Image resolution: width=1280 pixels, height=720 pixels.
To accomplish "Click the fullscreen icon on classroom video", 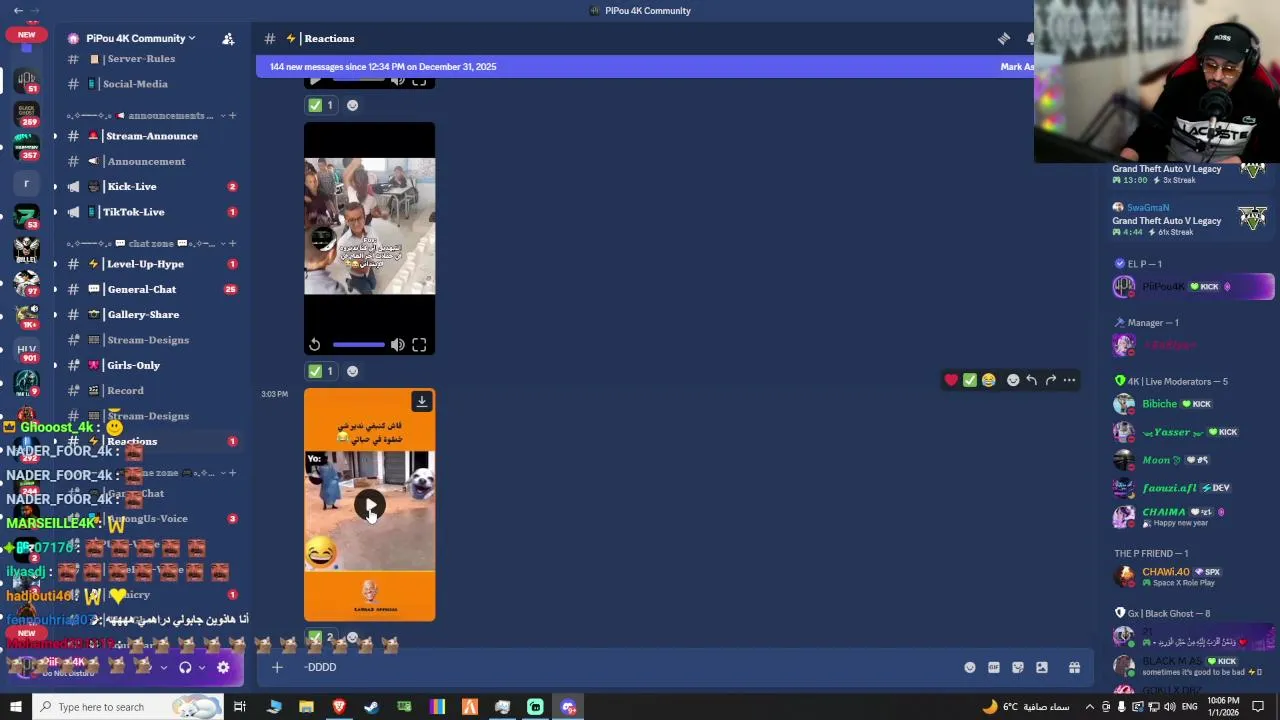I will (419, 345).
